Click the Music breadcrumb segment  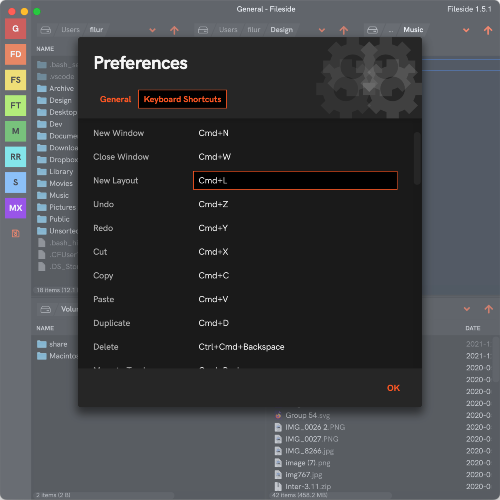(413, 30)
